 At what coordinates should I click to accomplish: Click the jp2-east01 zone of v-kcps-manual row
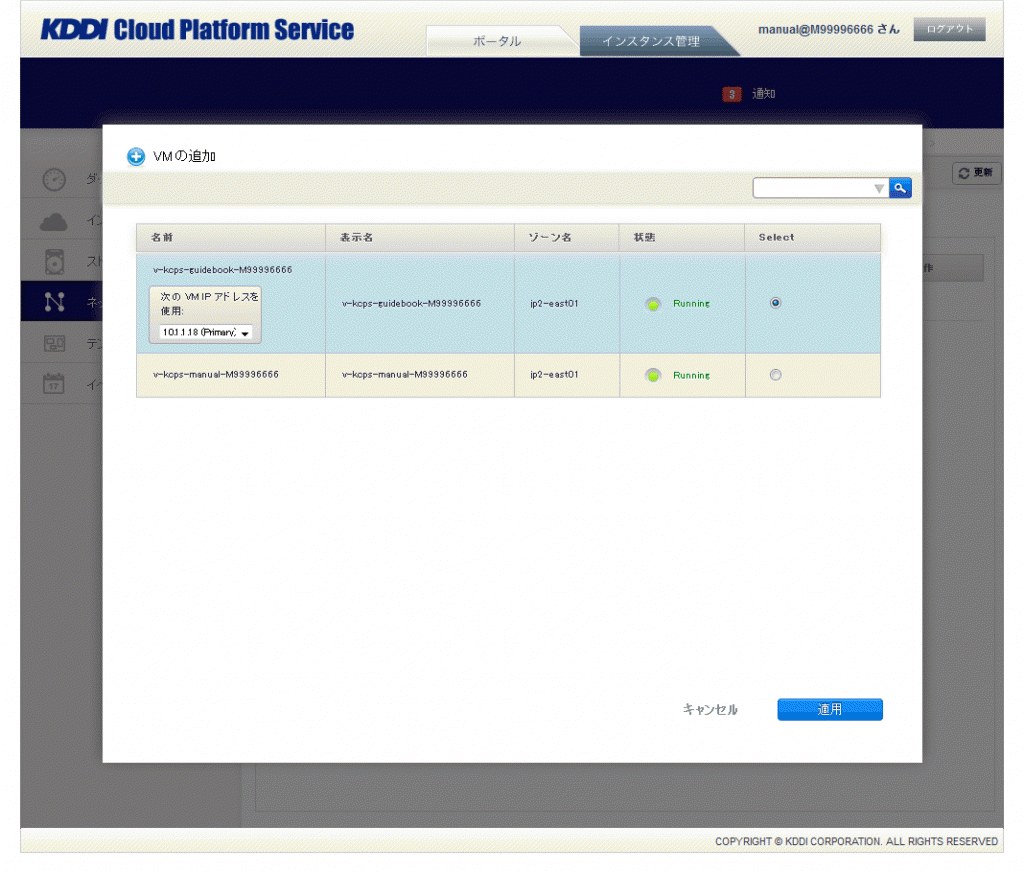[554, 375]
